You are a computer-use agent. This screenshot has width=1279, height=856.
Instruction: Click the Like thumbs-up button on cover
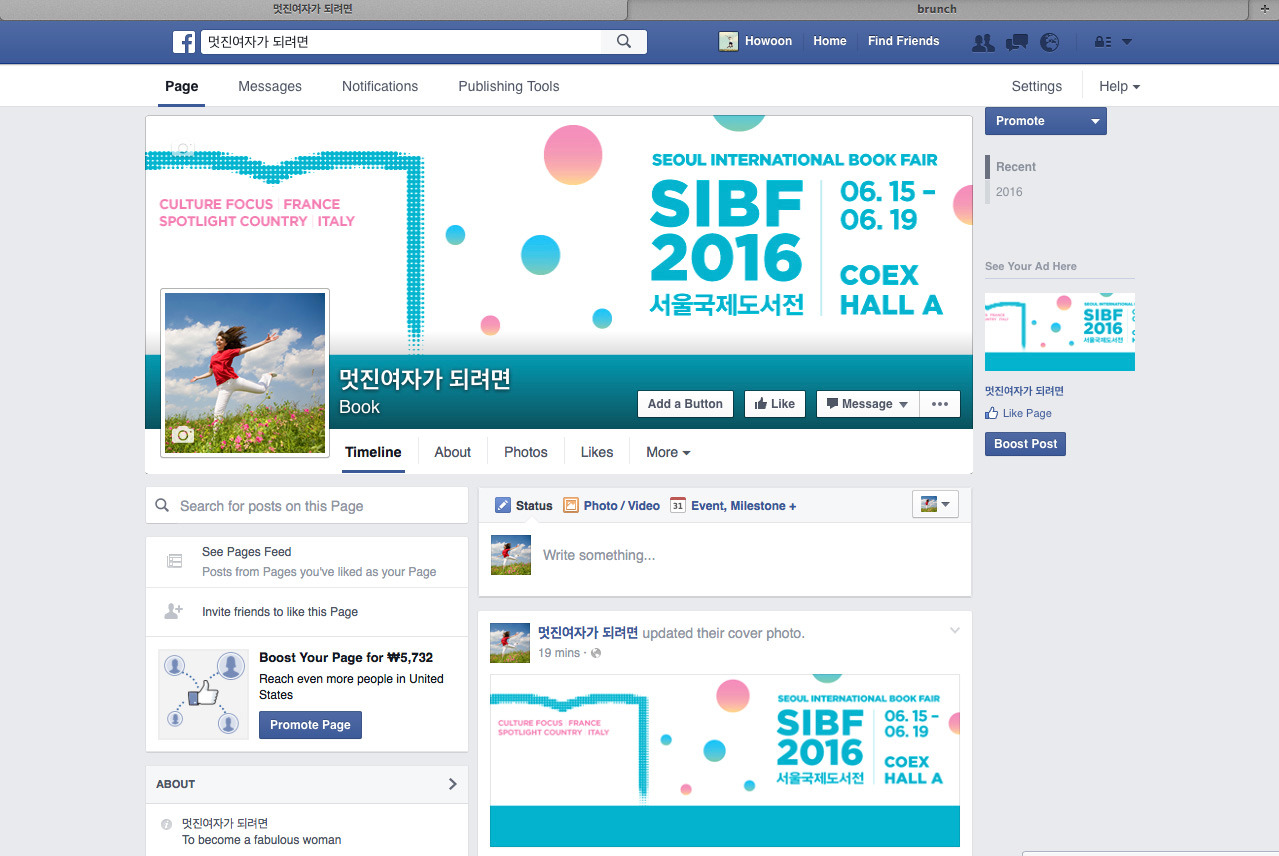(x=775, y=404)
